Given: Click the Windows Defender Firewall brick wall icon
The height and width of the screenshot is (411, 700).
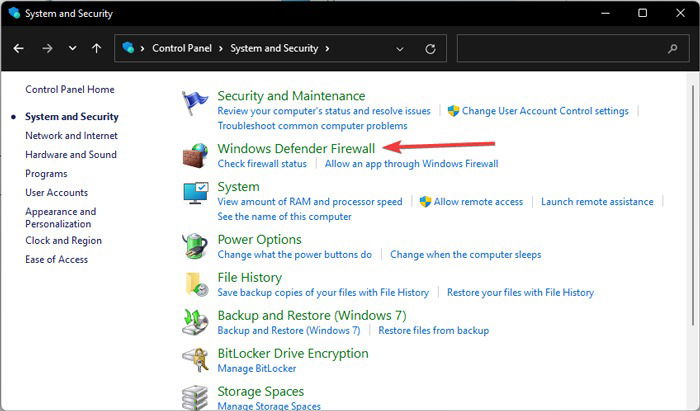Looking at the screenshot, I should pyautogui.click(x=195, y=155).
